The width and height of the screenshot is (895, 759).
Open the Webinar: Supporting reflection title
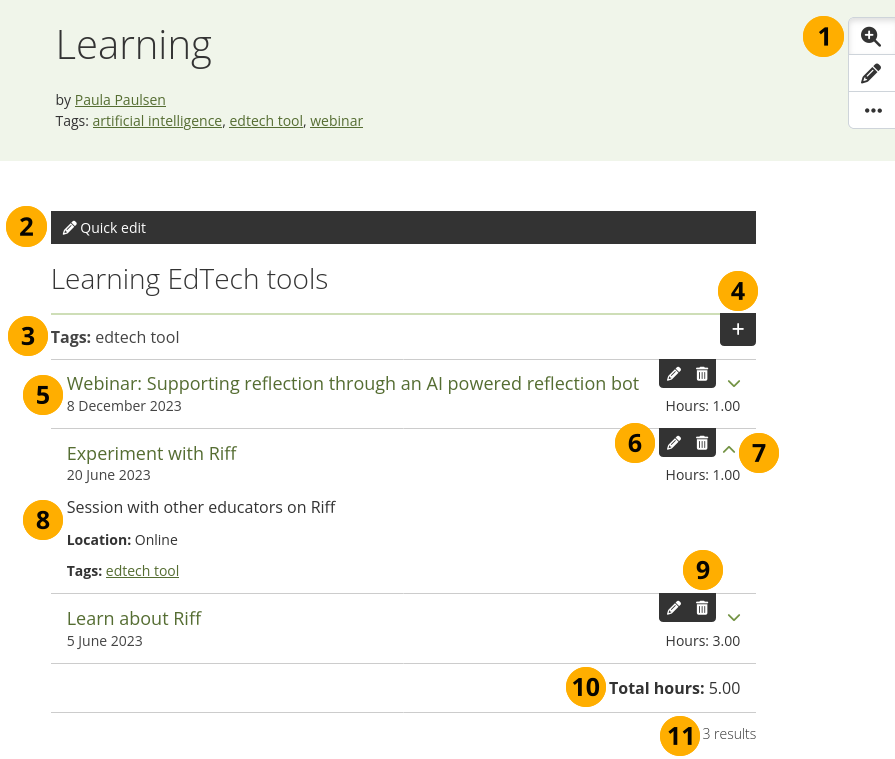point(352,383)
